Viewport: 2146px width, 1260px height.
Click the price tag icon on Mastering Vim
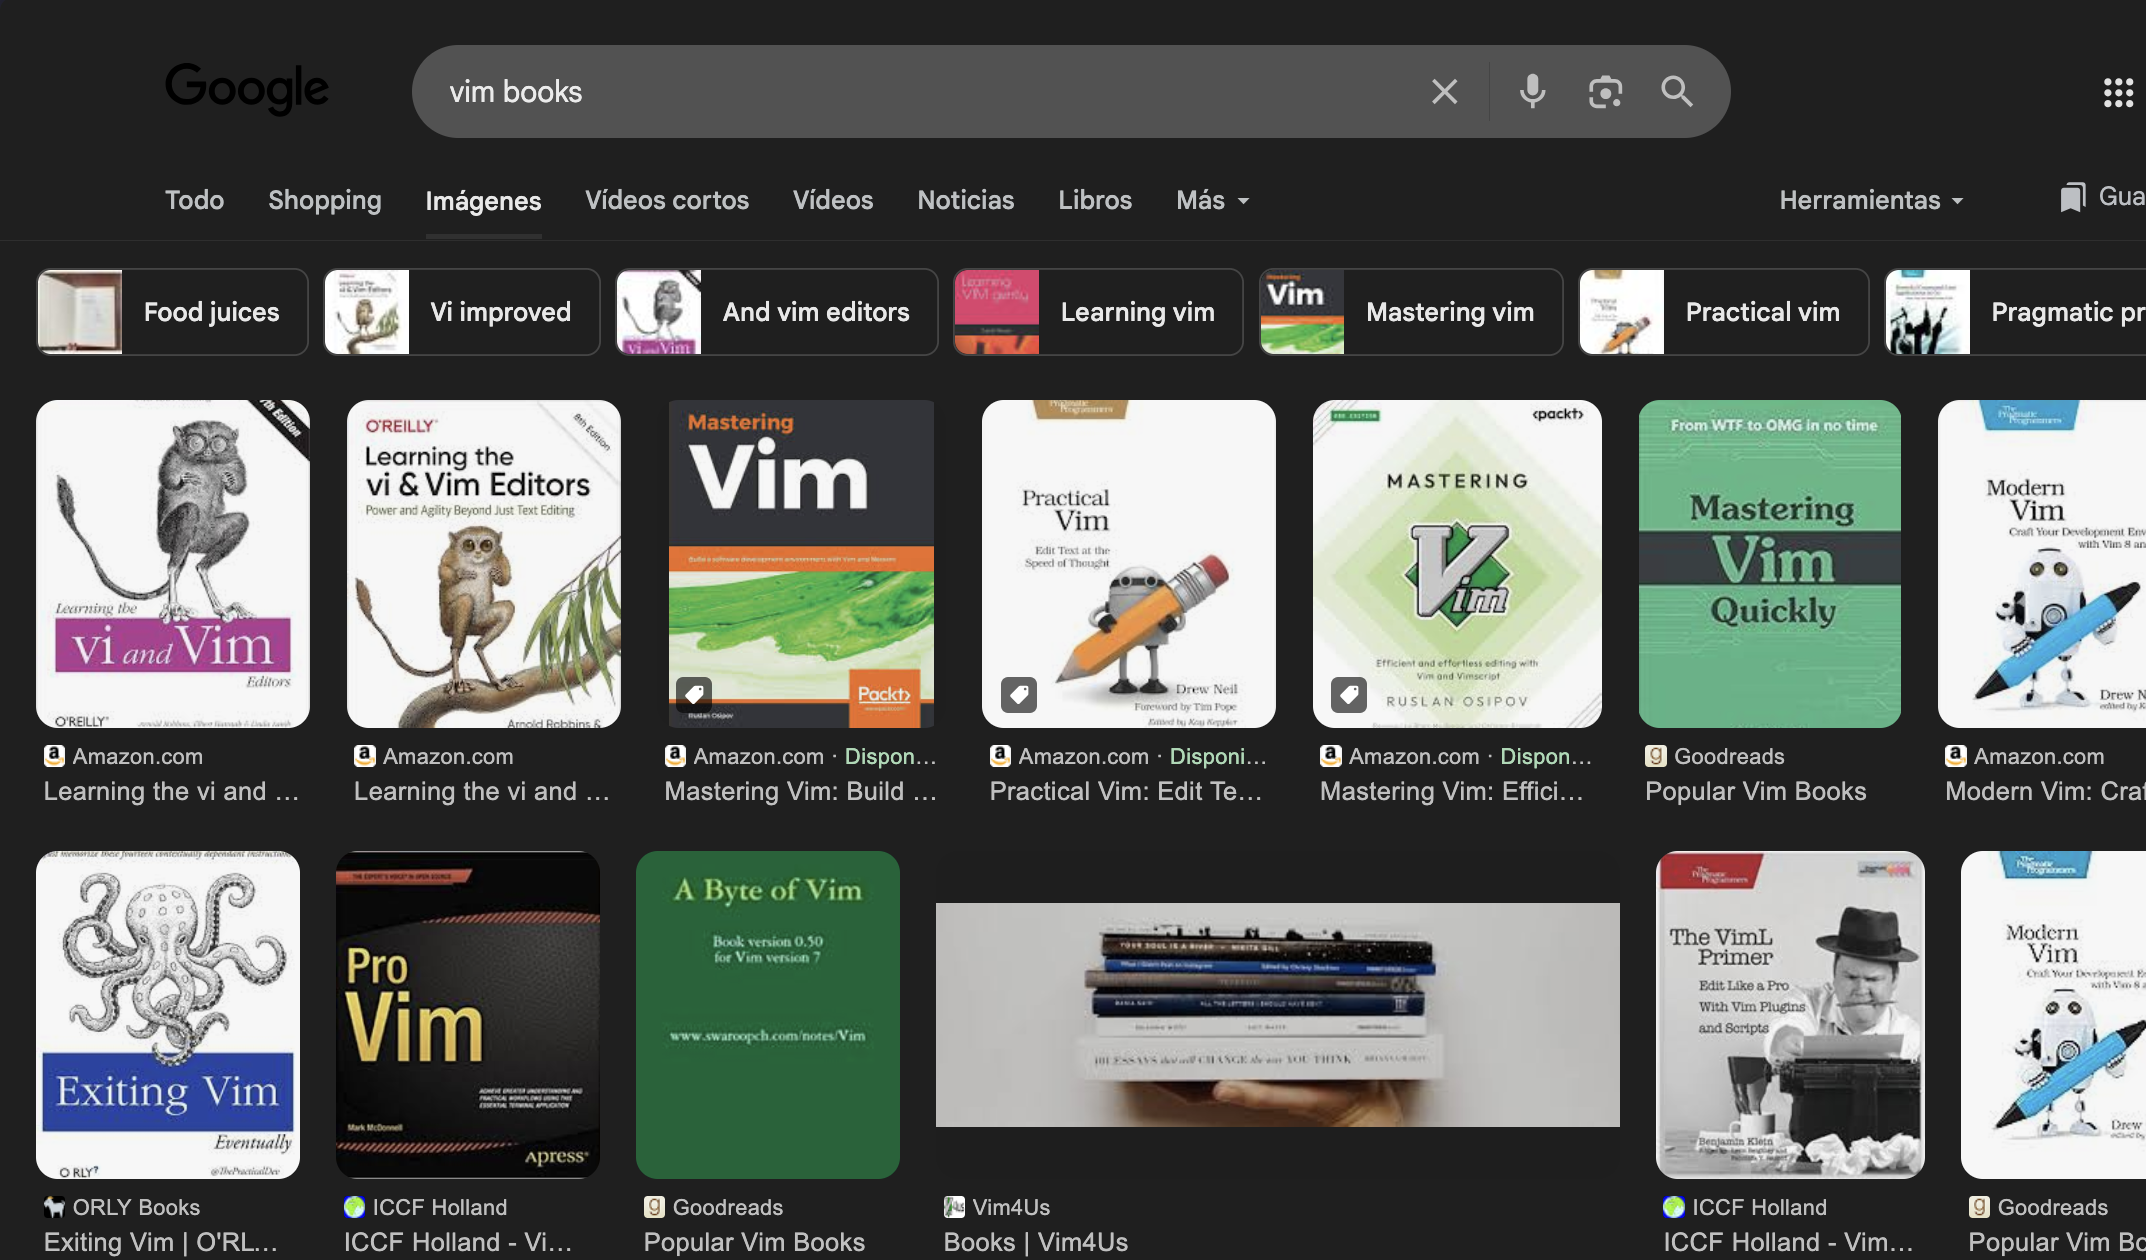click(x=694, y=694)
